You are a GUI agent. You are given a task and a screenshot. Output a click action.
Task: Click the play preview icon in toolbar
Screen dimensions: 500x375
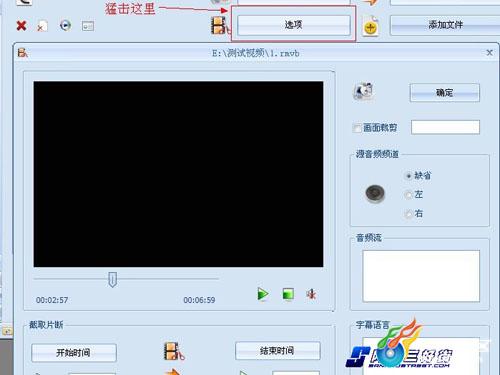tap(65, 25)
